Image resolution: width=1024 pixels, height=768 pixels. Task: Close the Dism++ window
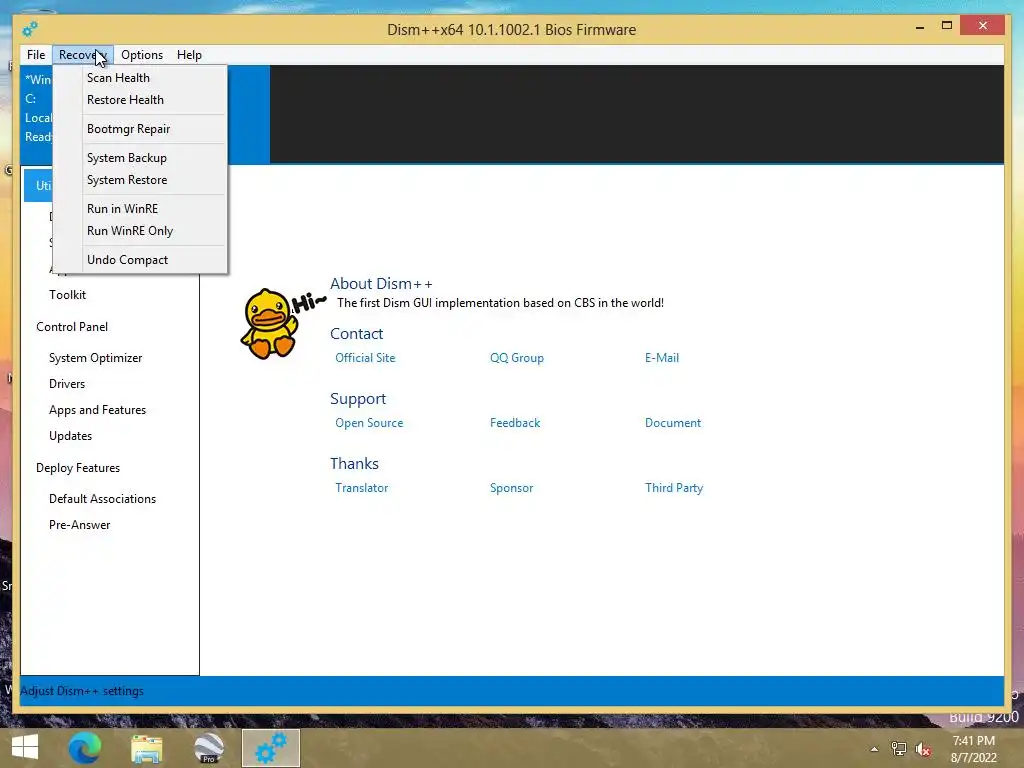(983, 25)
